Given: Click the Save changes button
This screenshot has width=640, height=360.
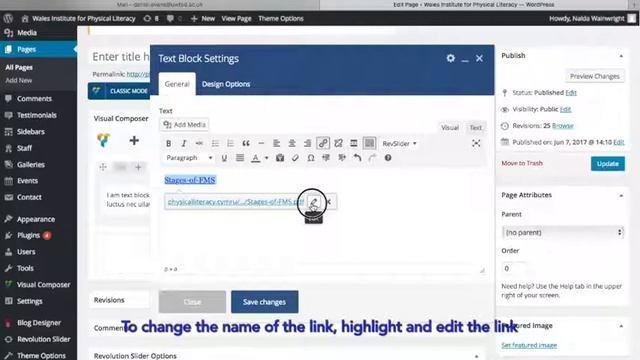Looking at the screenshot, I should (x=264, y=302).
